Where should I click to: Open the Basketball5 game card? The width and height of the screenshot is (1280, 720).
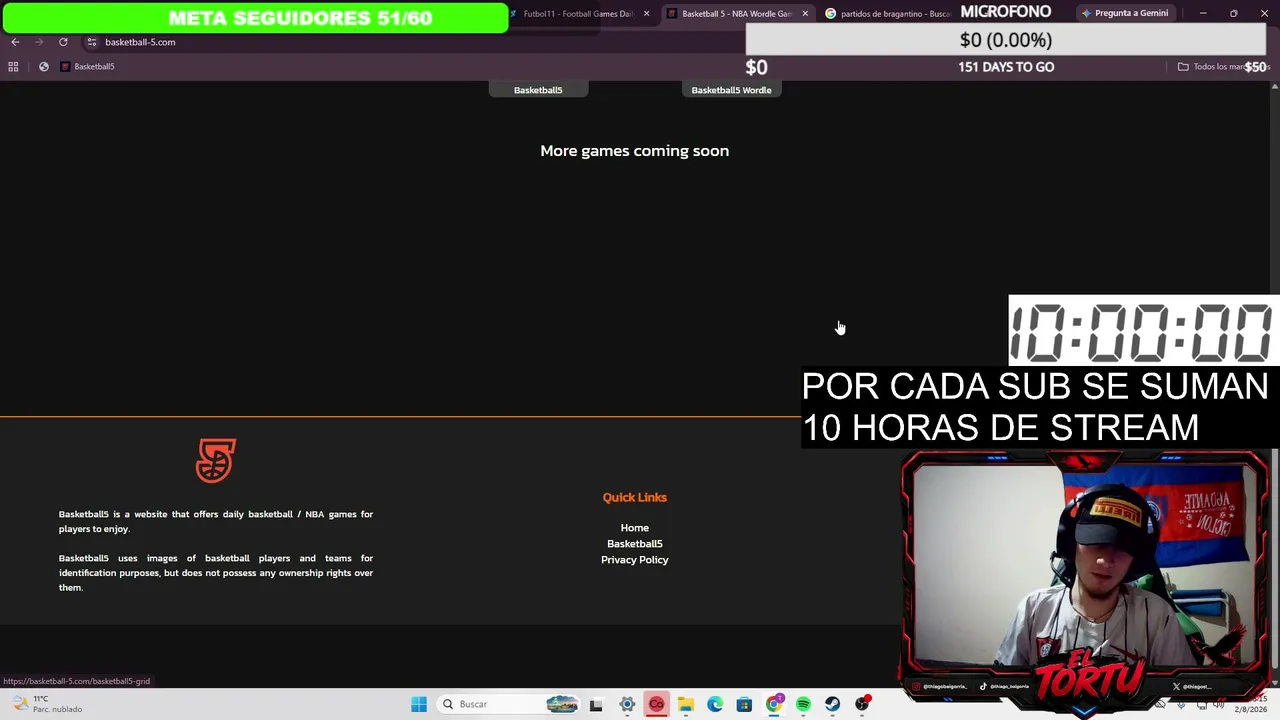pos(538,90)
